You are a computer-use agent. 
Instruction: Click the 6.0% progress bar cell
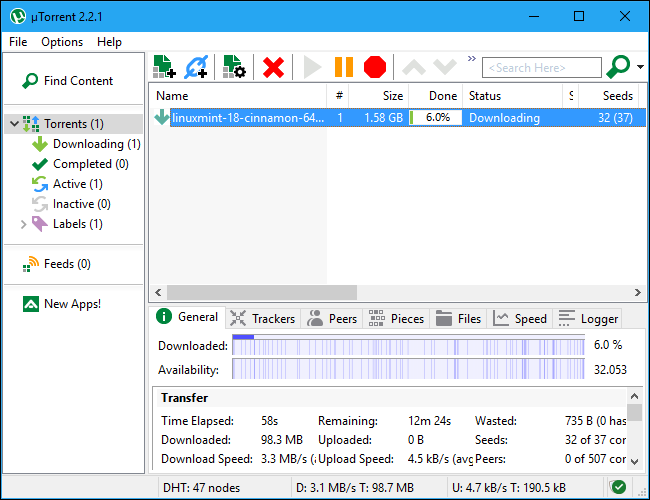(436, 118)
